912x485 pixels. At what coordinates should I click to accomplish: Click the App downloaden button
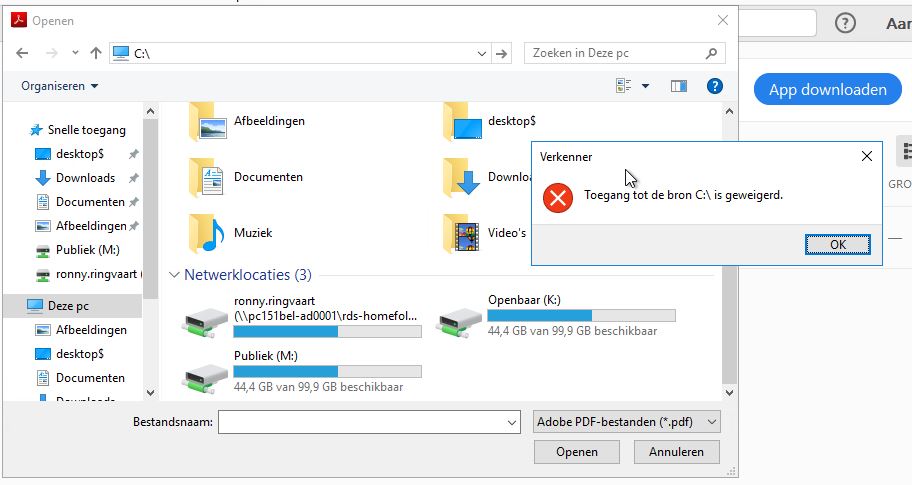(x=827, y=90)
